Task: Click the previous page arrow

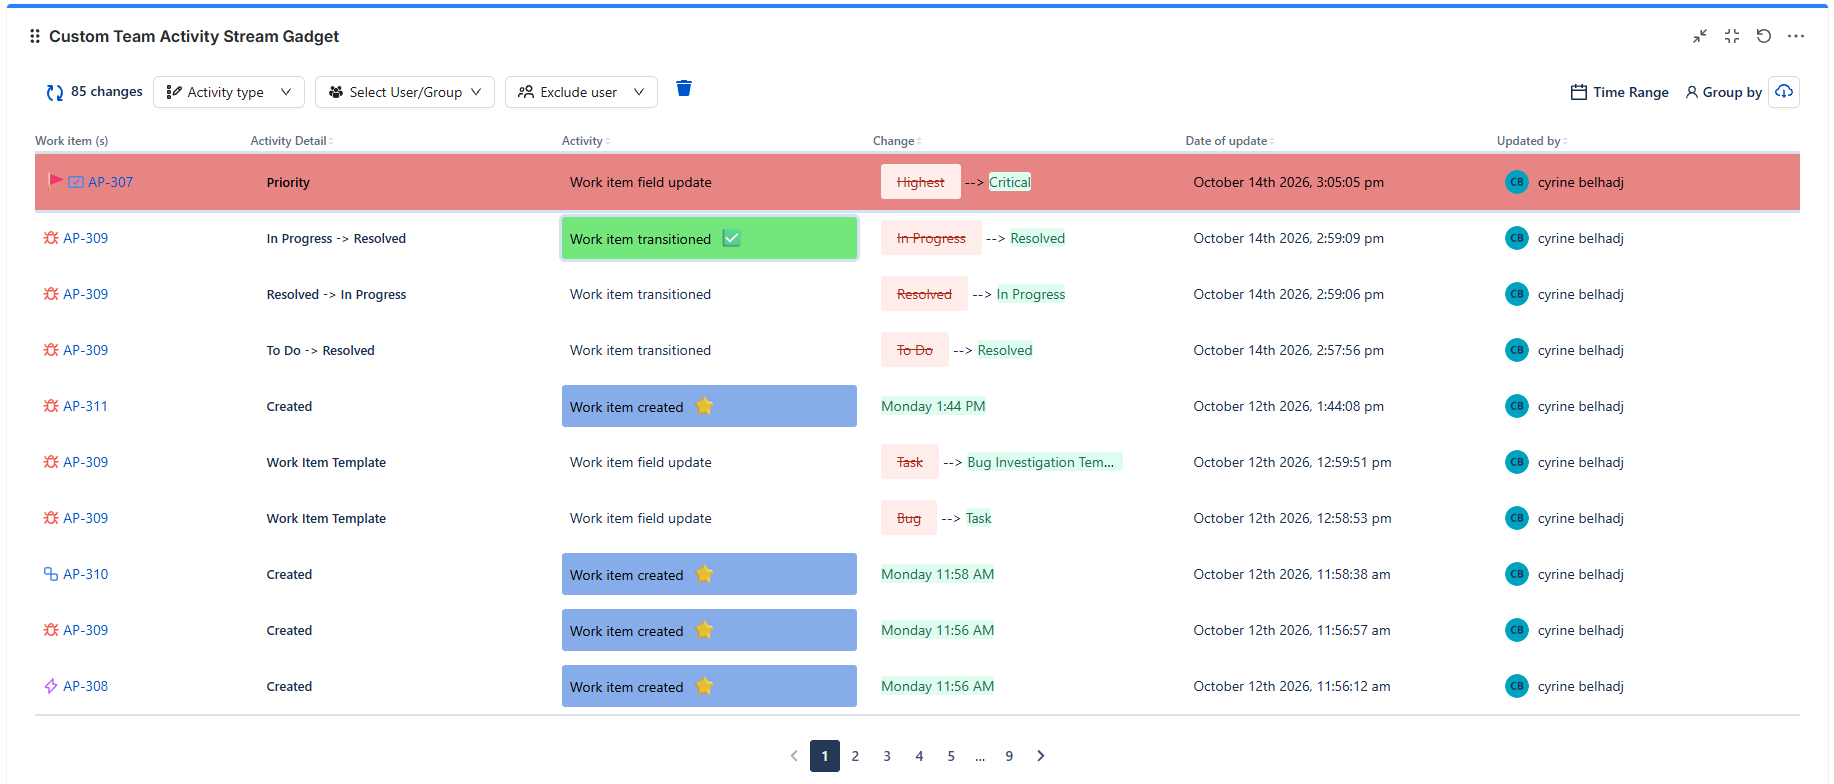Action: click(794, 756)
